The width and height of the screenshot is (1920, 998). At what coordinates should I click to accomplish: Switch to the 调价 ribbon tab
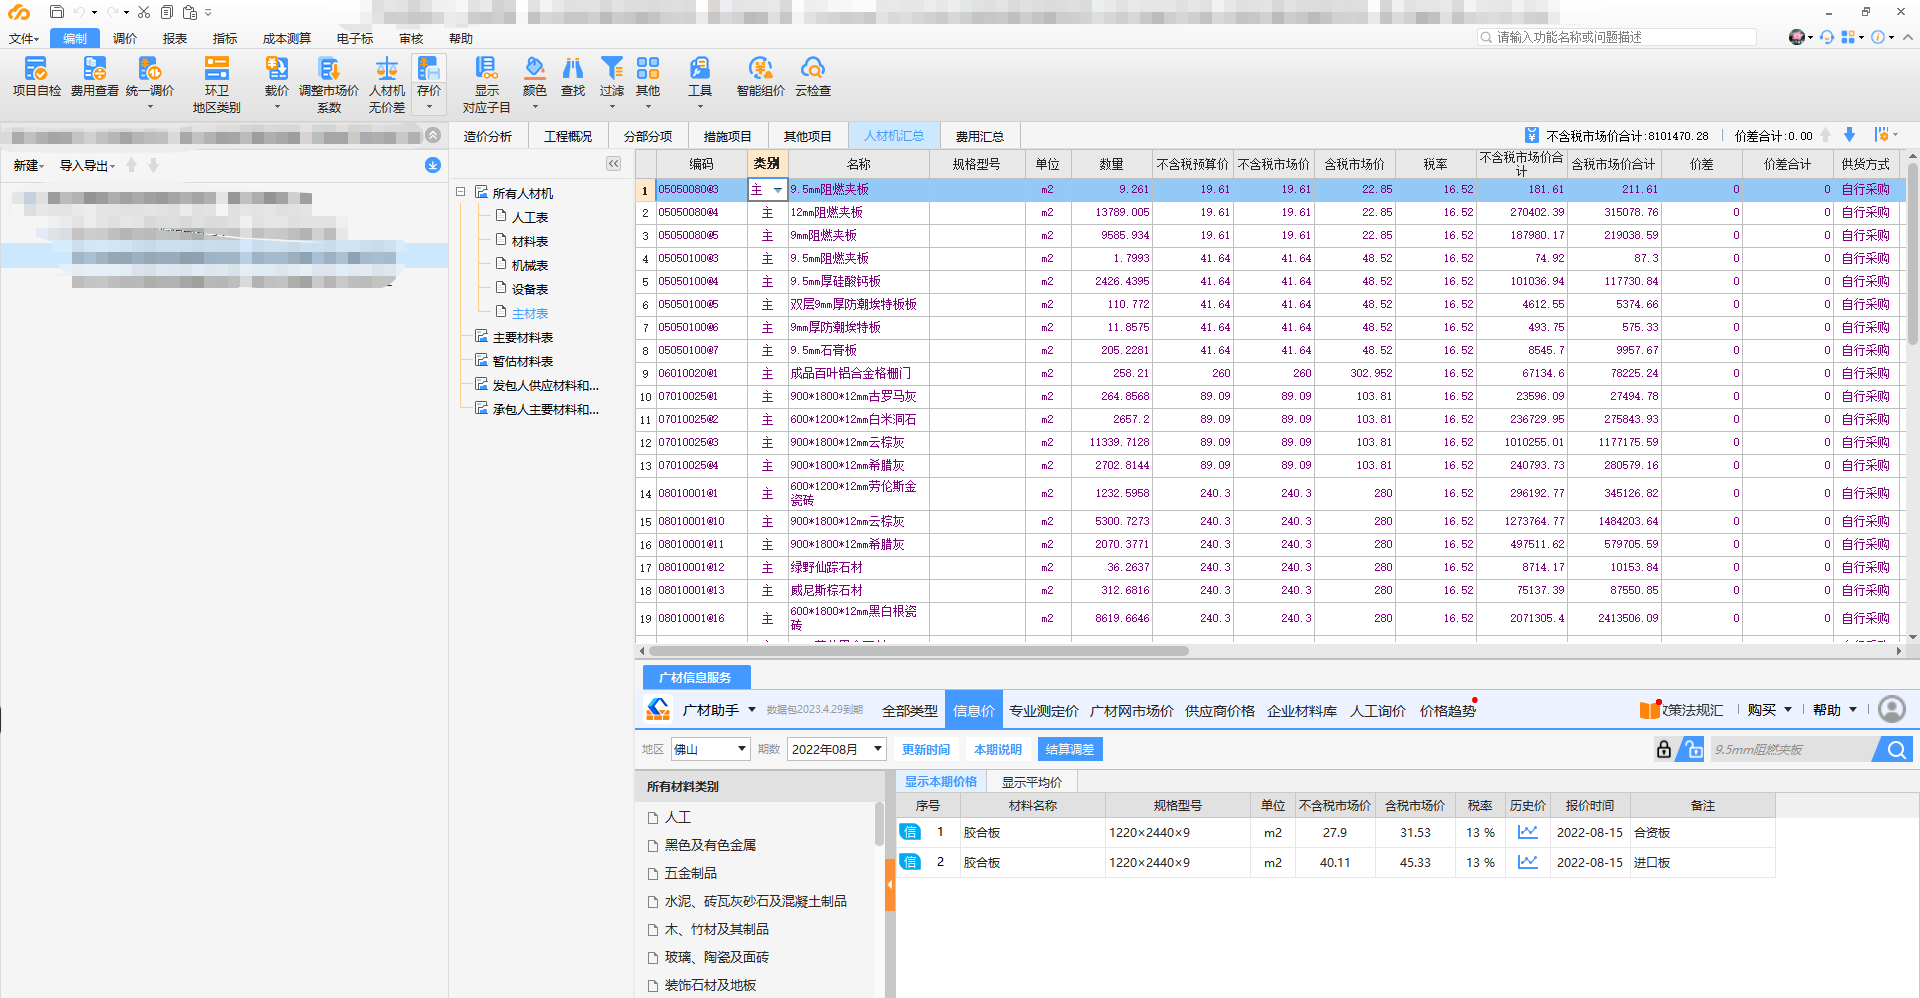click(x=125, y=38)
